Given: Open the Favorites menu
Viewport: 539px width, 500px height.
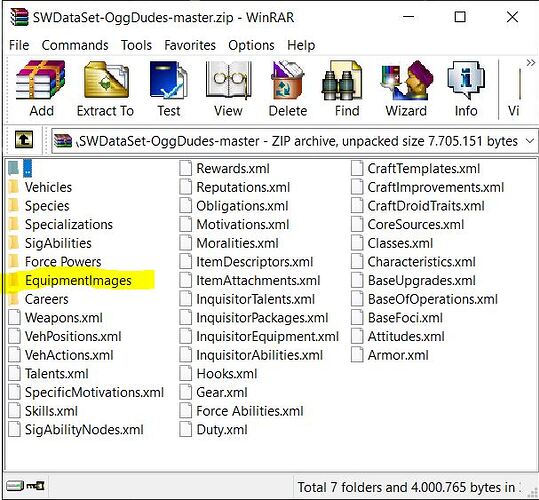Looking at the screenshot, I should (x=190, y=45).
